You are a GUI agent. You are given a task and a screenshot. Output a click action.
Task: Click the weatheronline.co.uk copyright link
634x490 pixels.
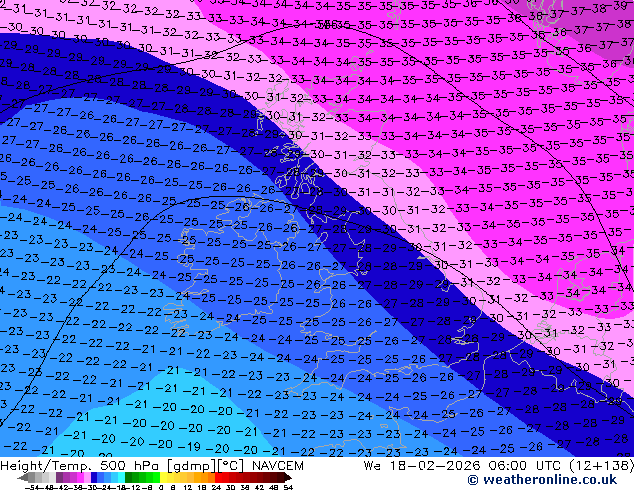point(542,480)
